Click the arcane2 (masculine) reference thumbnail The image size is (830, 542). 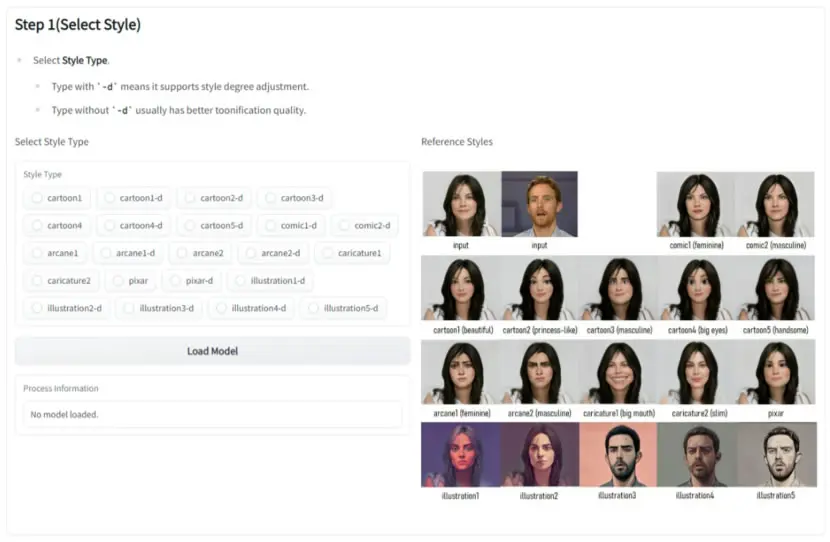(x=539, y=372)
